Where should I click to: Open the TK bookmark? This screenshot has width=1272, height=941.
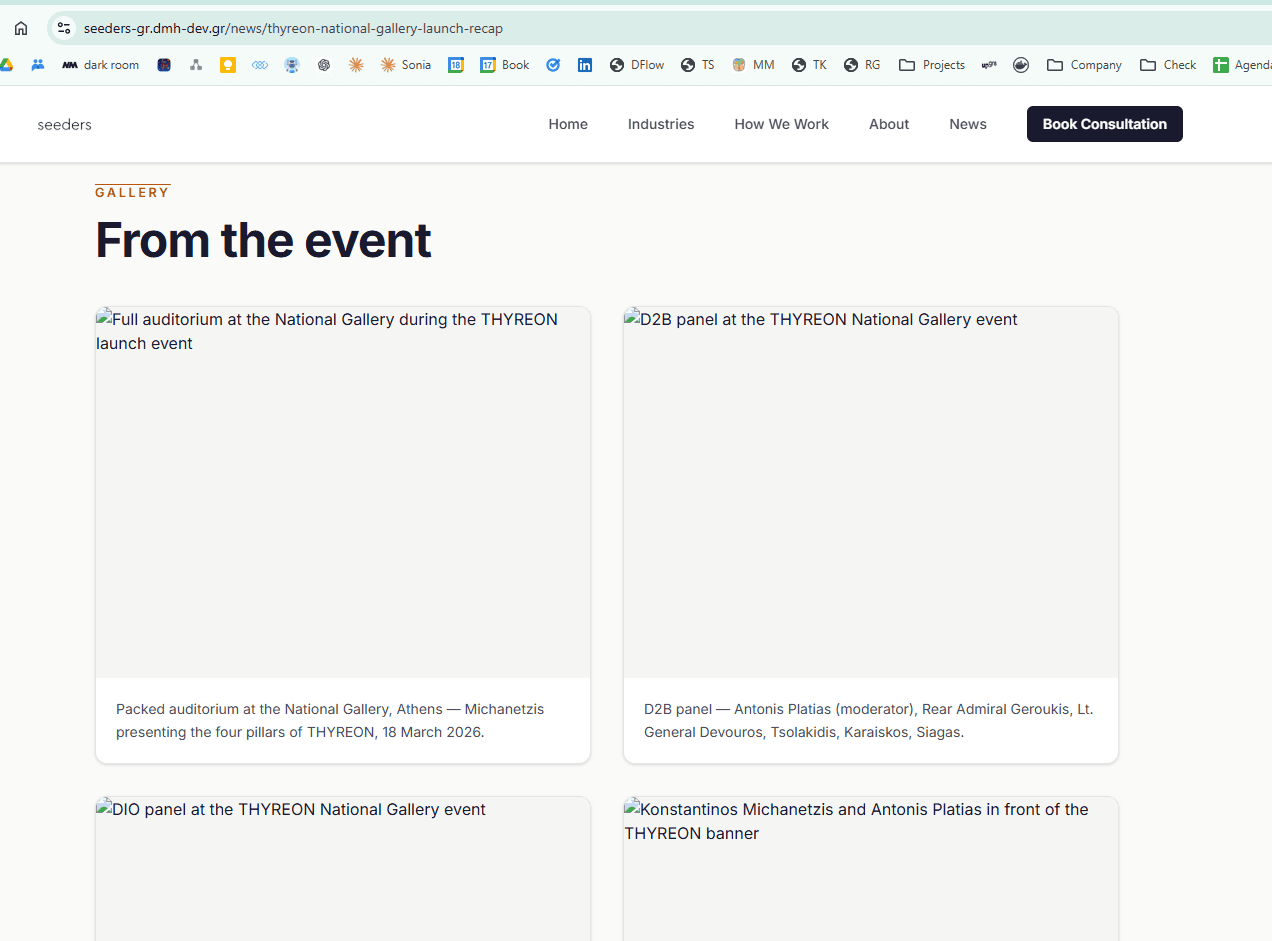(809, 65)
